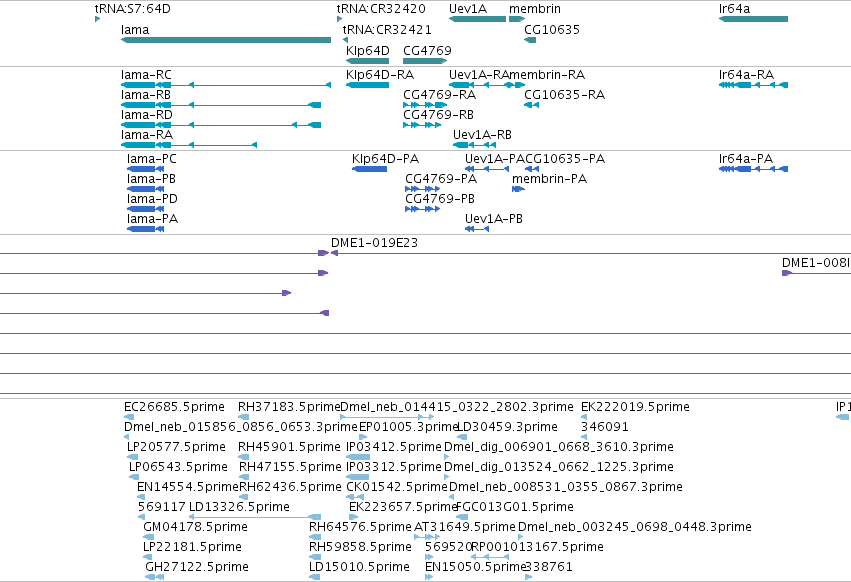Select the RH59858.5prime EST label
This screenshot has height=582, width=851.
(360, 547)
